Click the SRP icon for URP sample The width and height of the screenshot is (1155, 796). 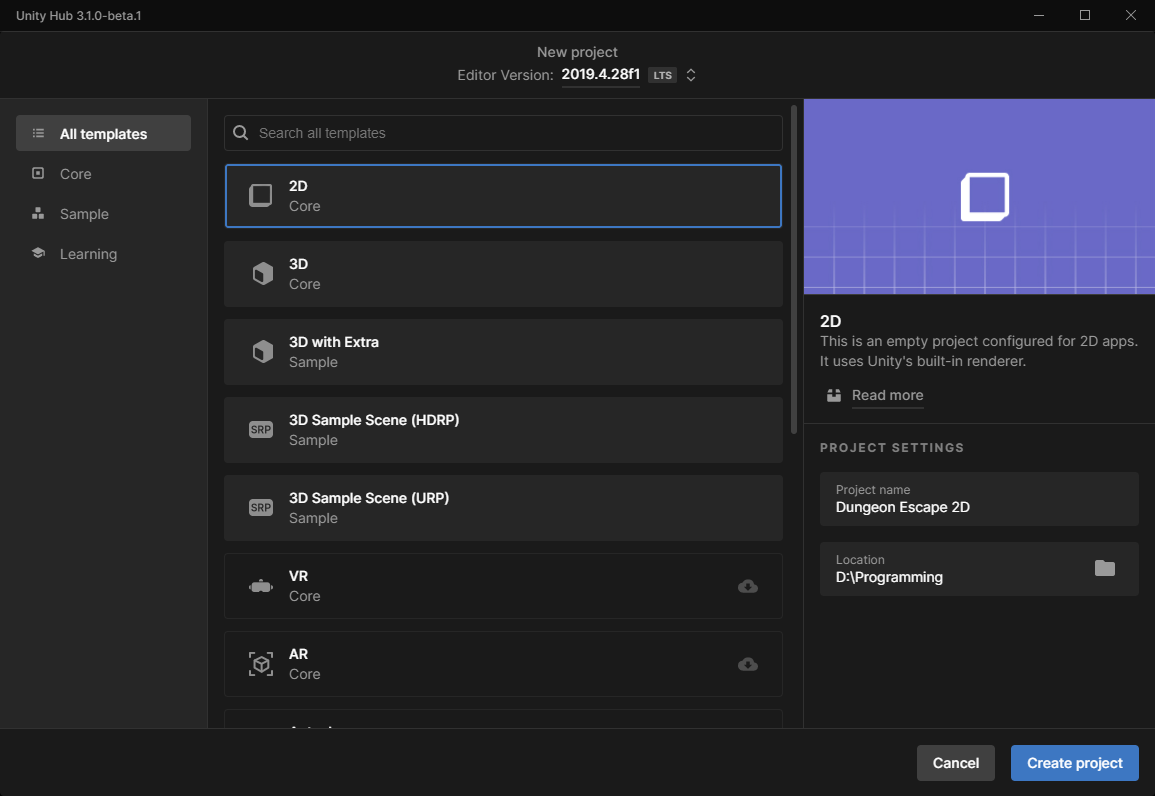(x=261, y=508)
